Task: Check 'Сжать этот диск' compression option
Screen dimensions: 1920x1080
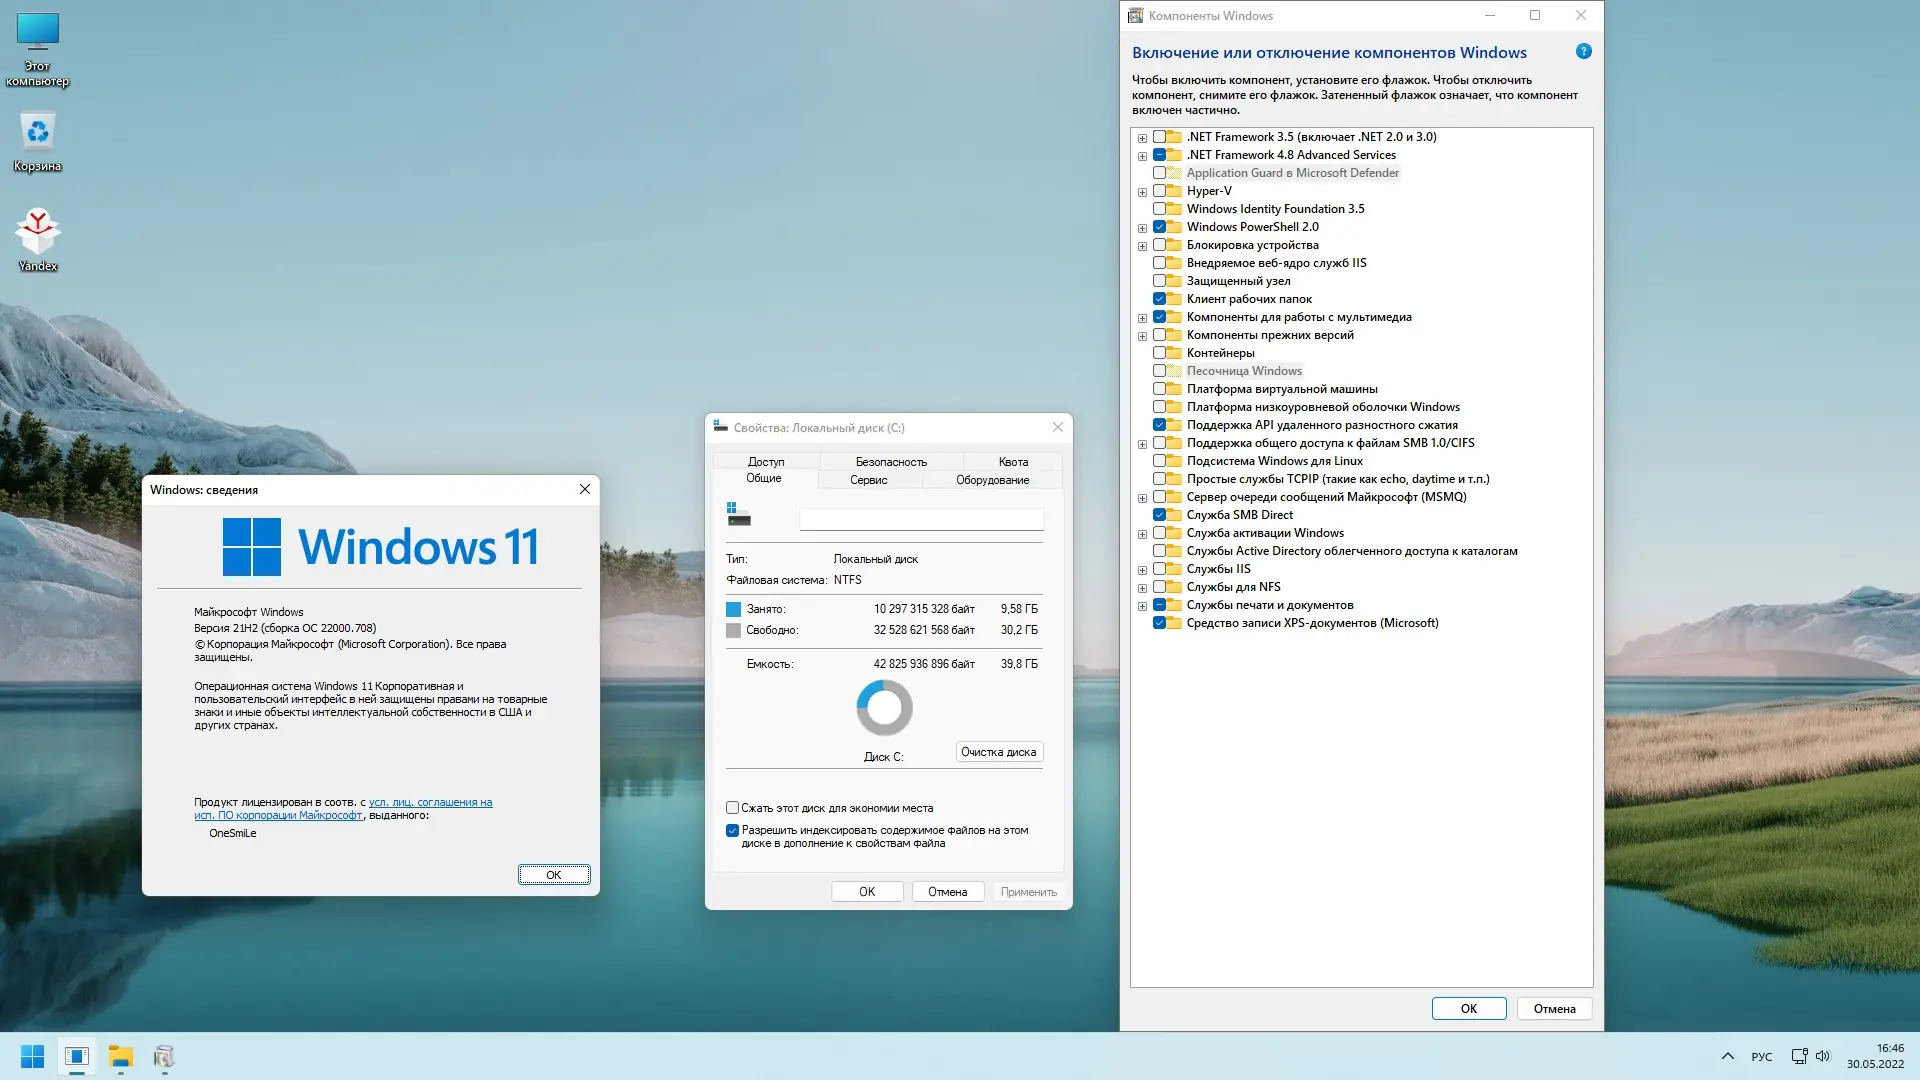Action: (x=732, y=808)
